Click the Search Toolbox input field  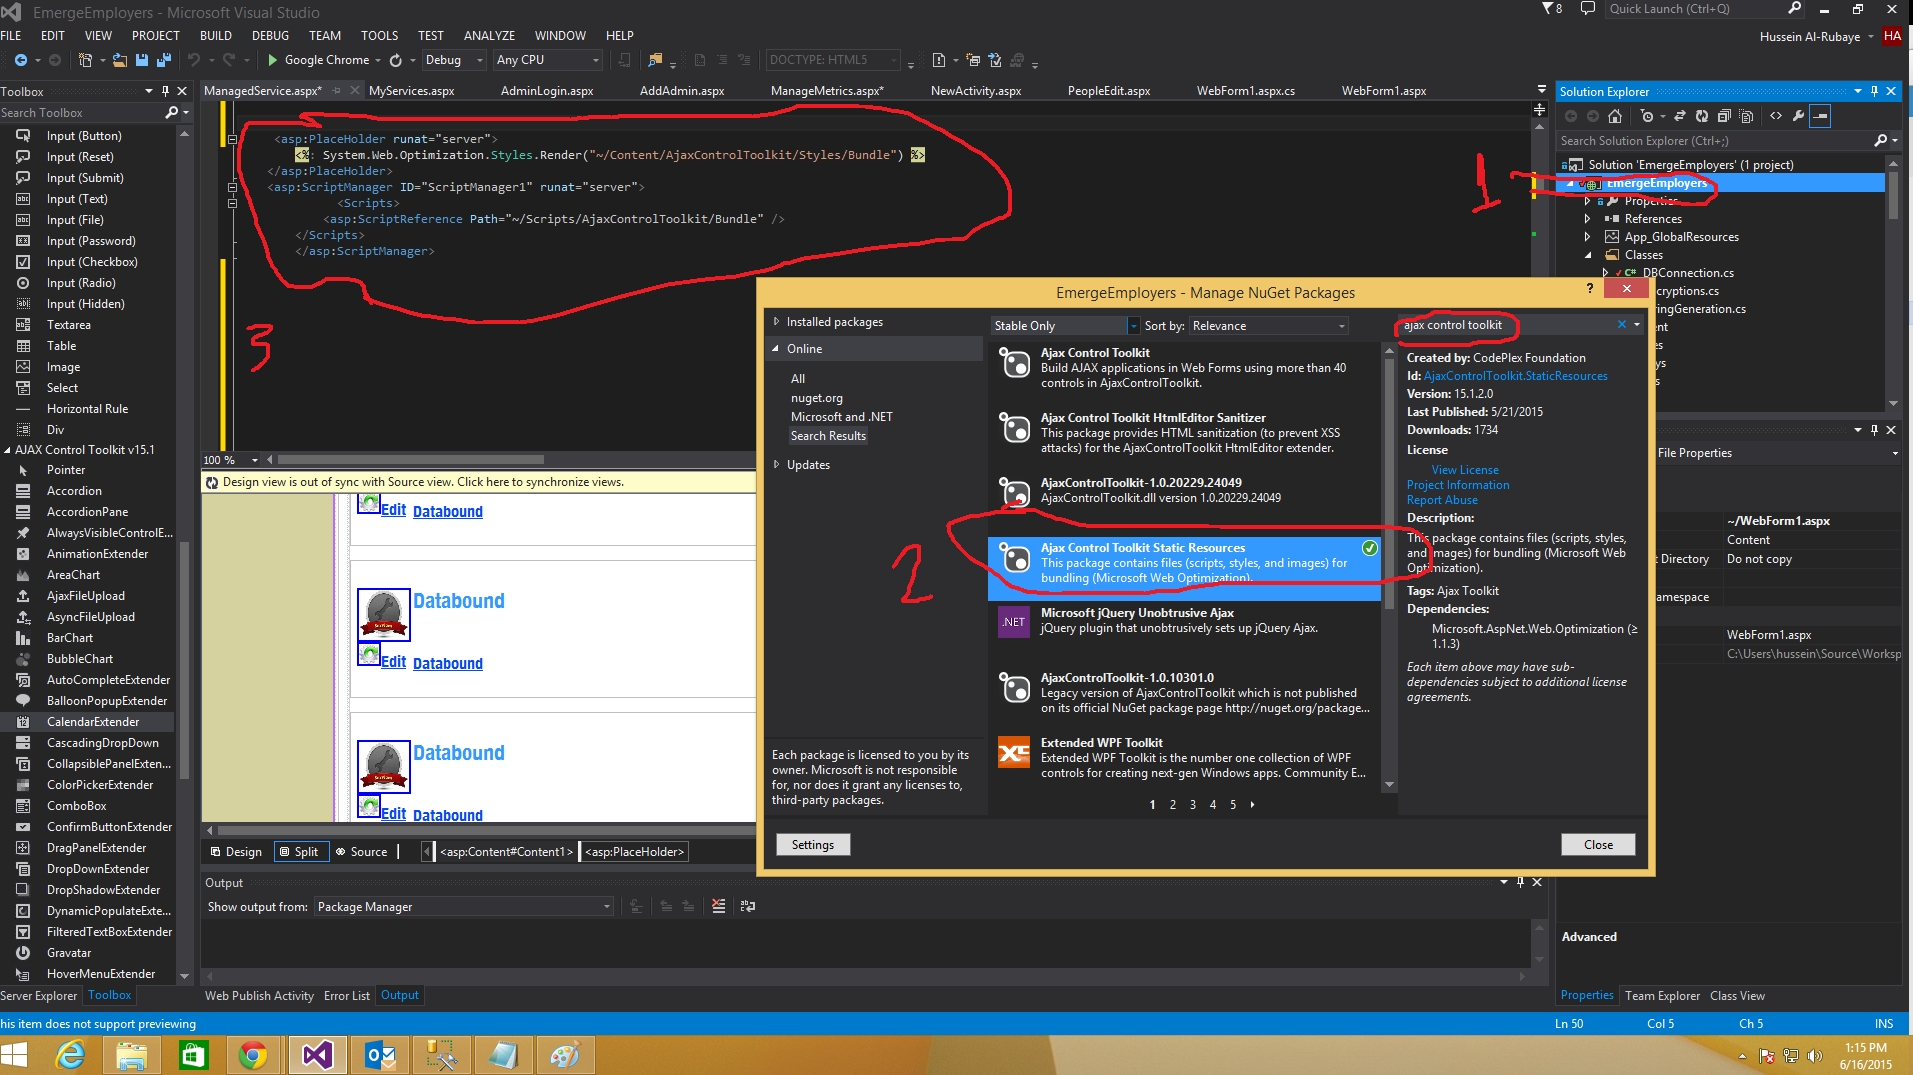[82, 113]
